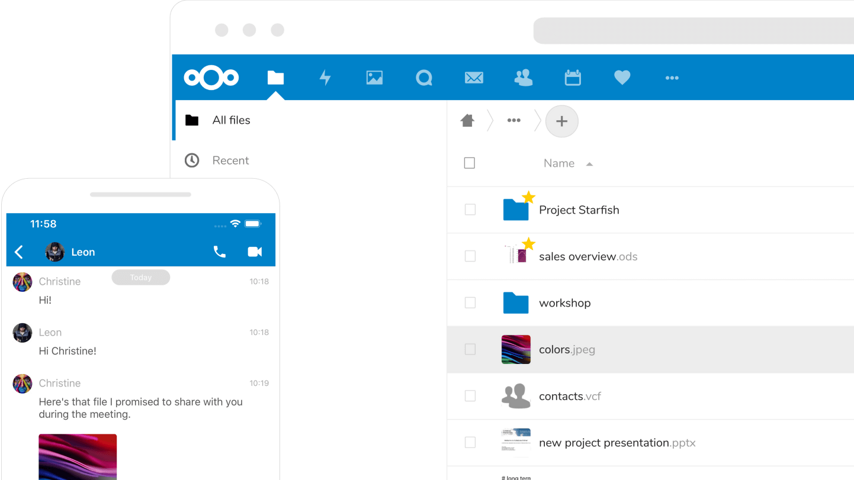Sort files by the Name column

tap(559, 163)
